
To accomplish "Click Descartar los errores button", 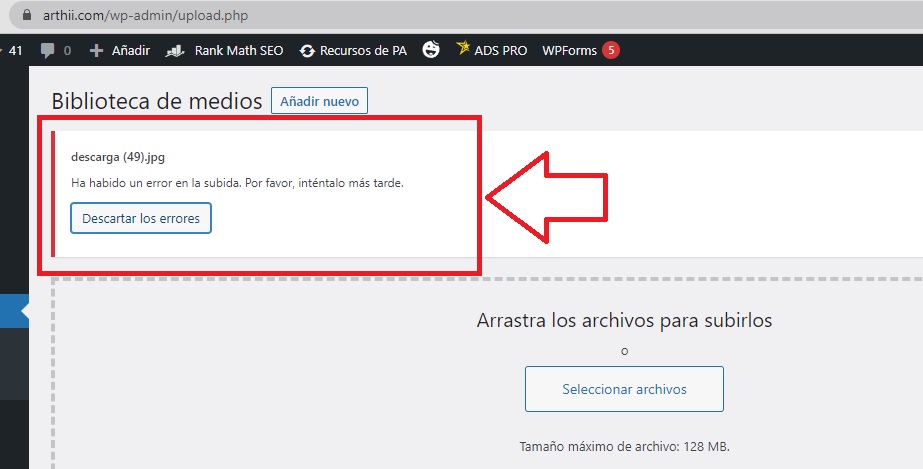I will 141,218.
